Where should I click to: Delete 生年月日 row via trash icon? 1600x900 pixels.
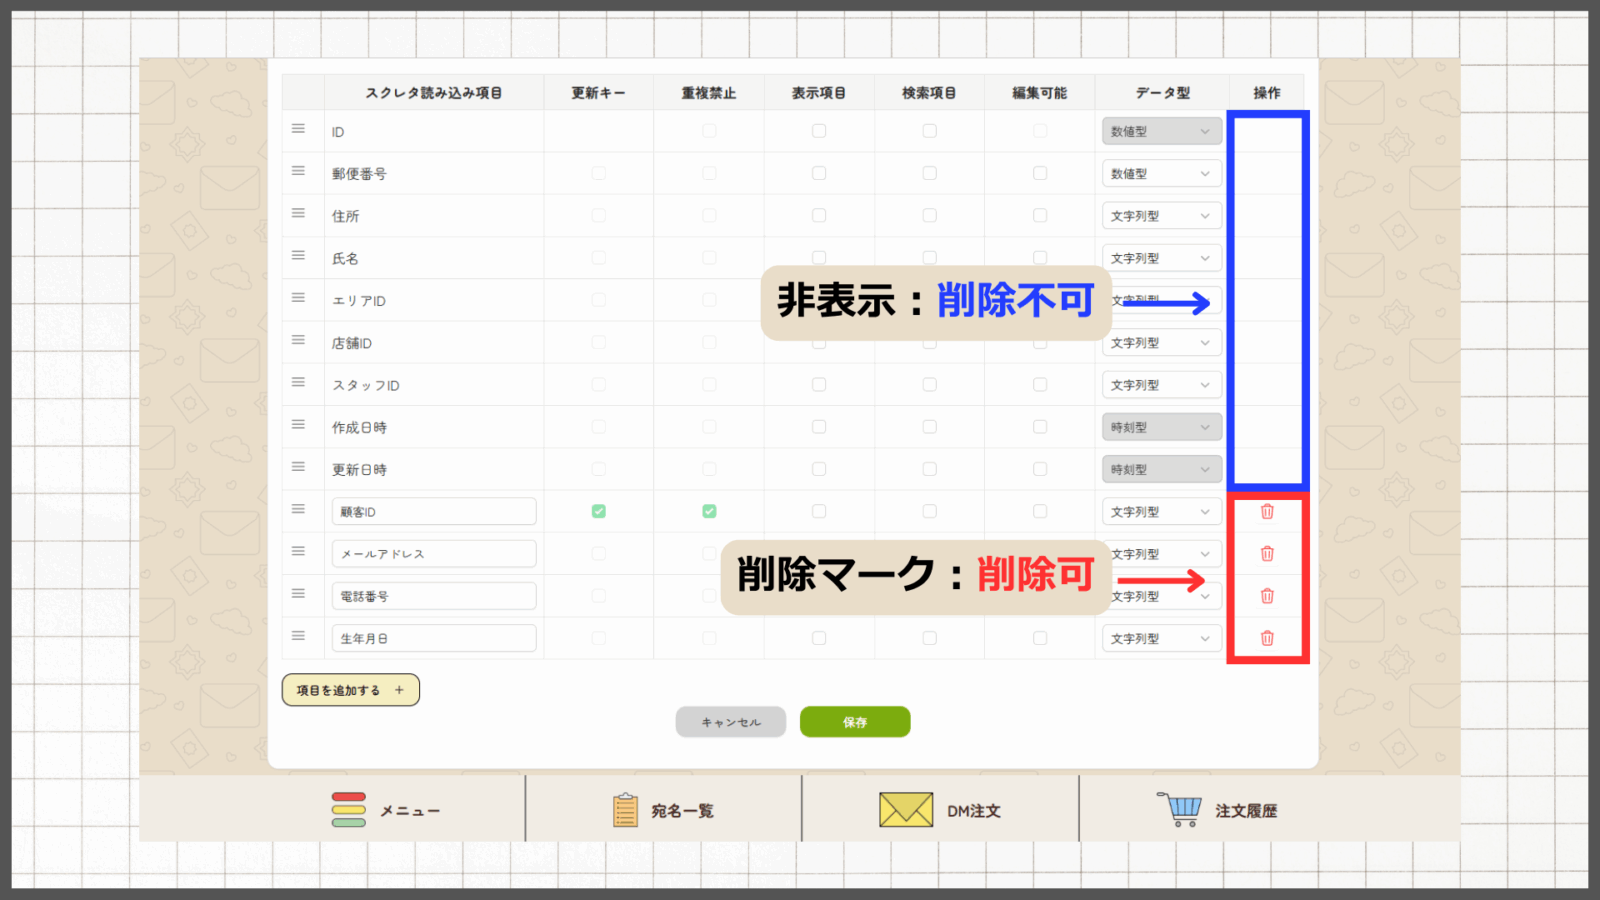[x=1267, y=638]
